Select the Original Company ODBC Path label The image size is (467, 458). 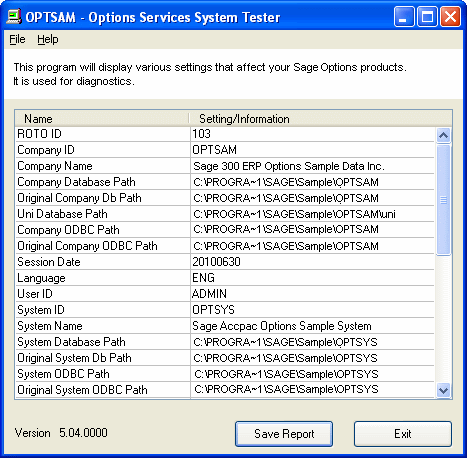click(x=87, y=246)
